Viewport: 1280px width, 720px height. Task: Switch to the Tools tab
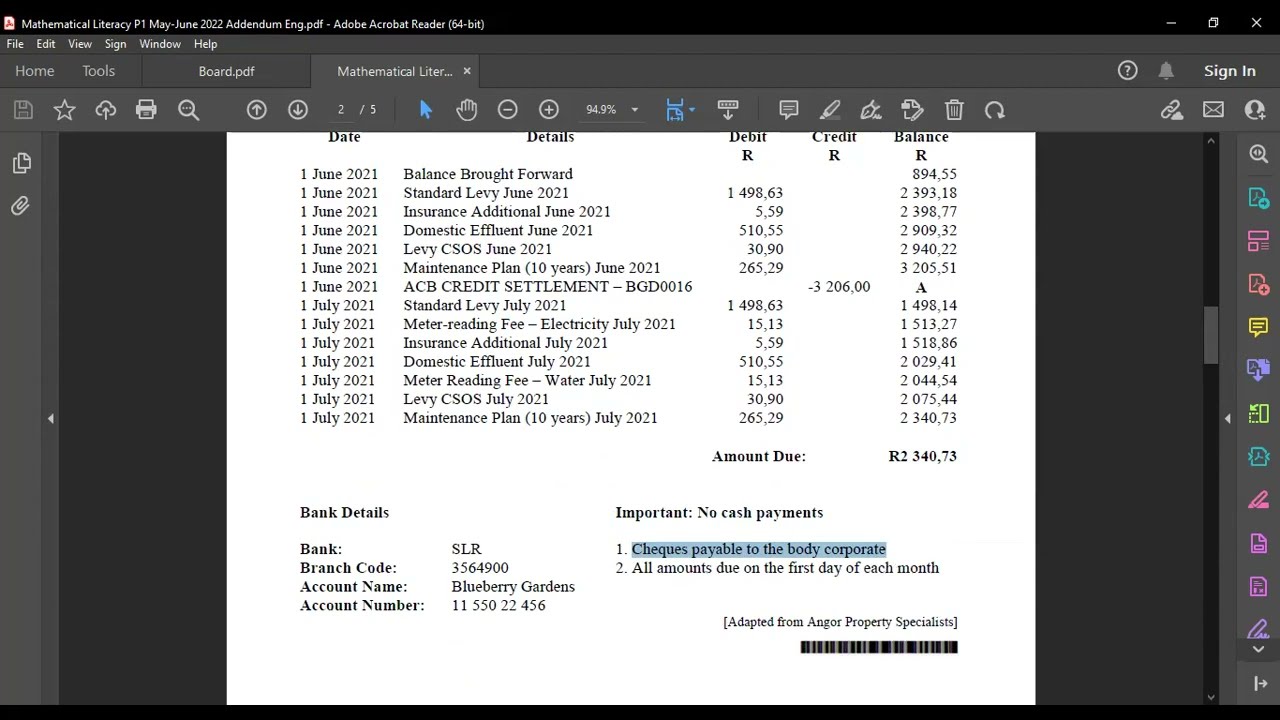tap(99, 71)
